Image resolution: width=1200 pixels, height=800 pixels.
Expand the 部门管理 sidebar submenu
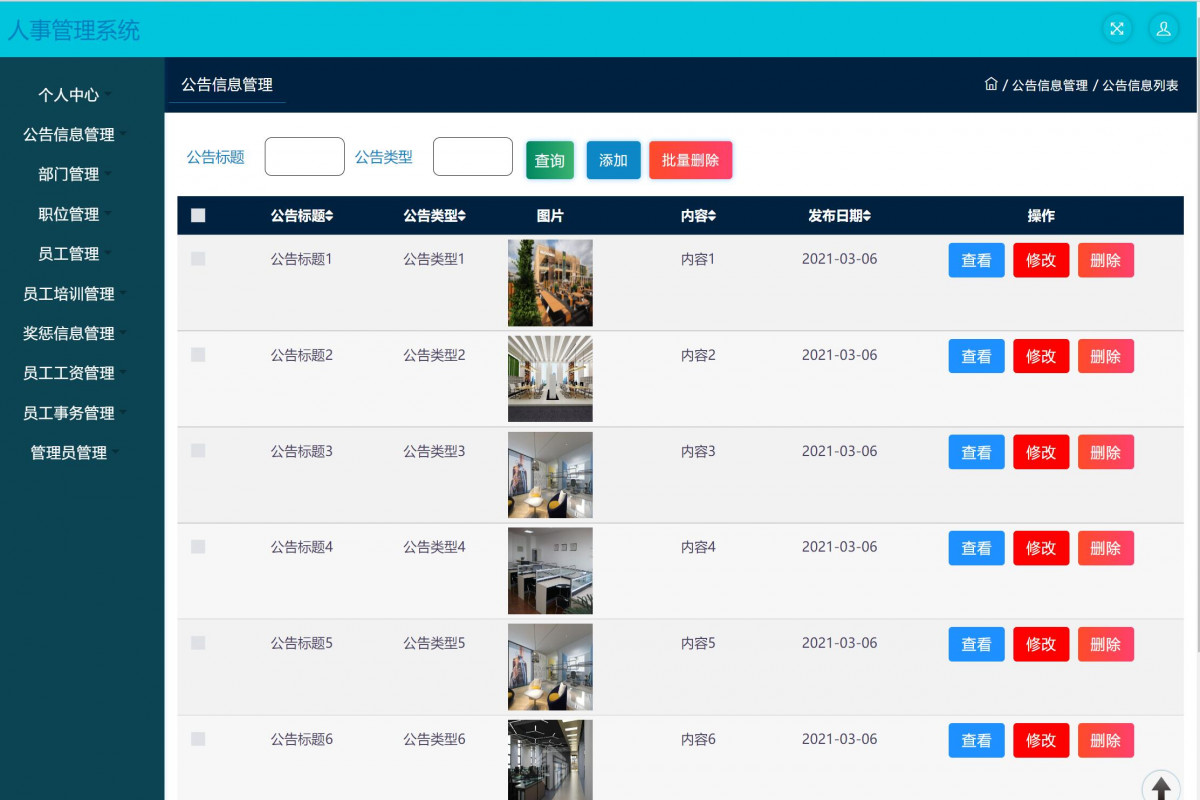click(70, 174)
